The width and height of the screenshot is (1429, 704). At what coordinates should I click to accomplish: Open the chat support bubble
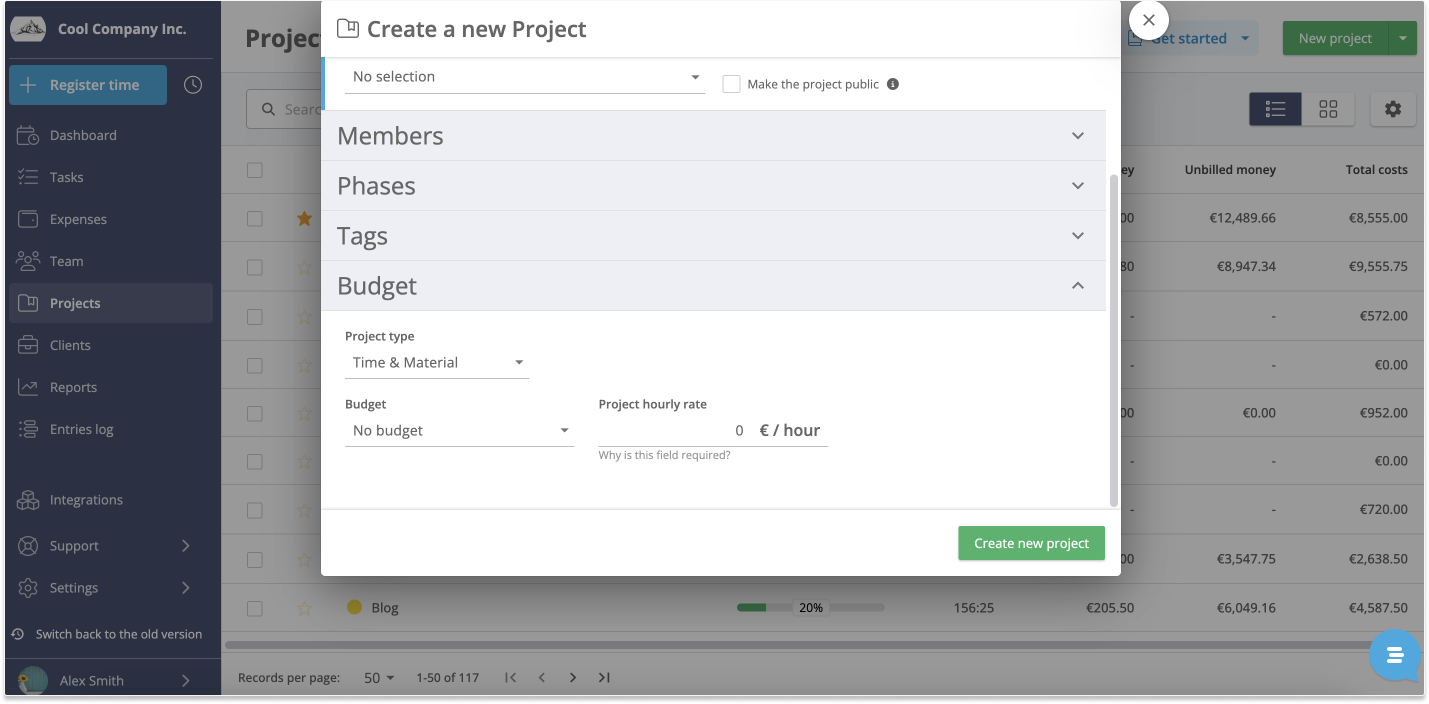(1395, 655)
